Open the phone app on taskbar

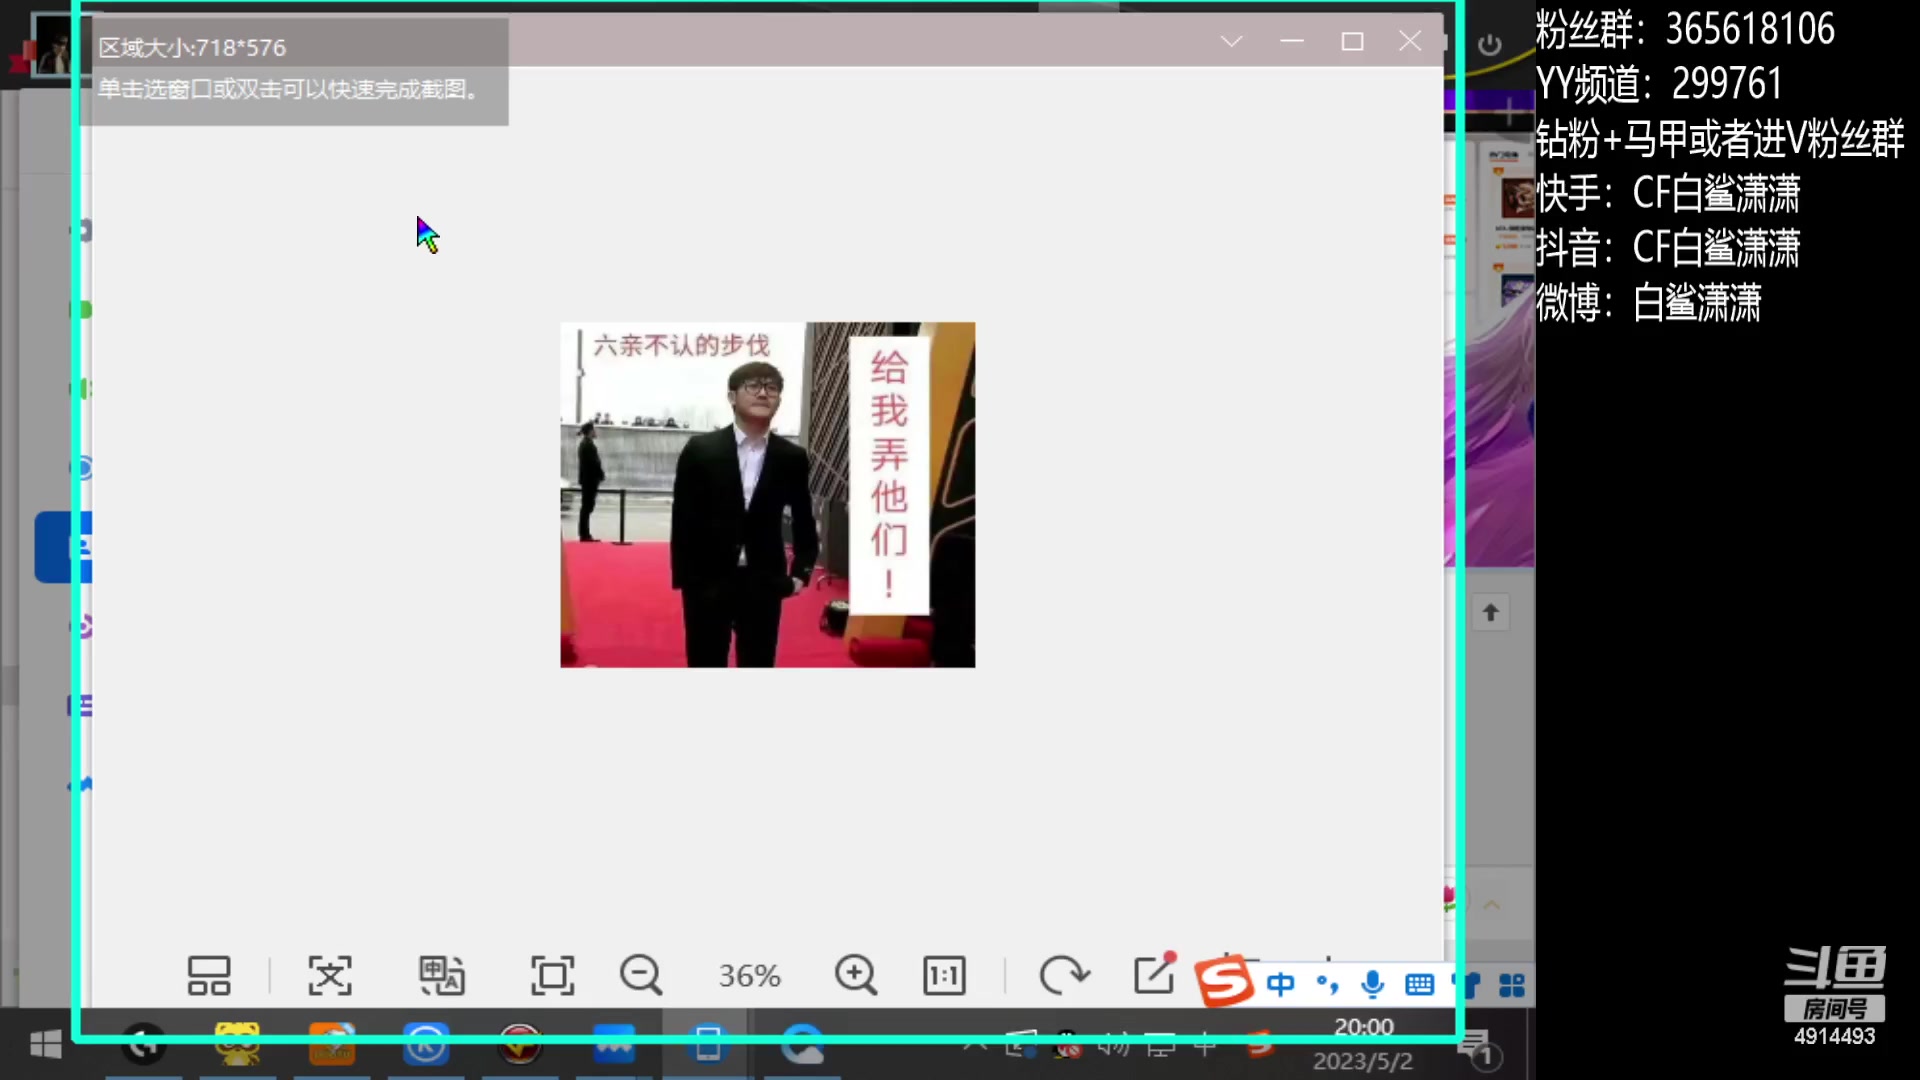[708, 1046]
